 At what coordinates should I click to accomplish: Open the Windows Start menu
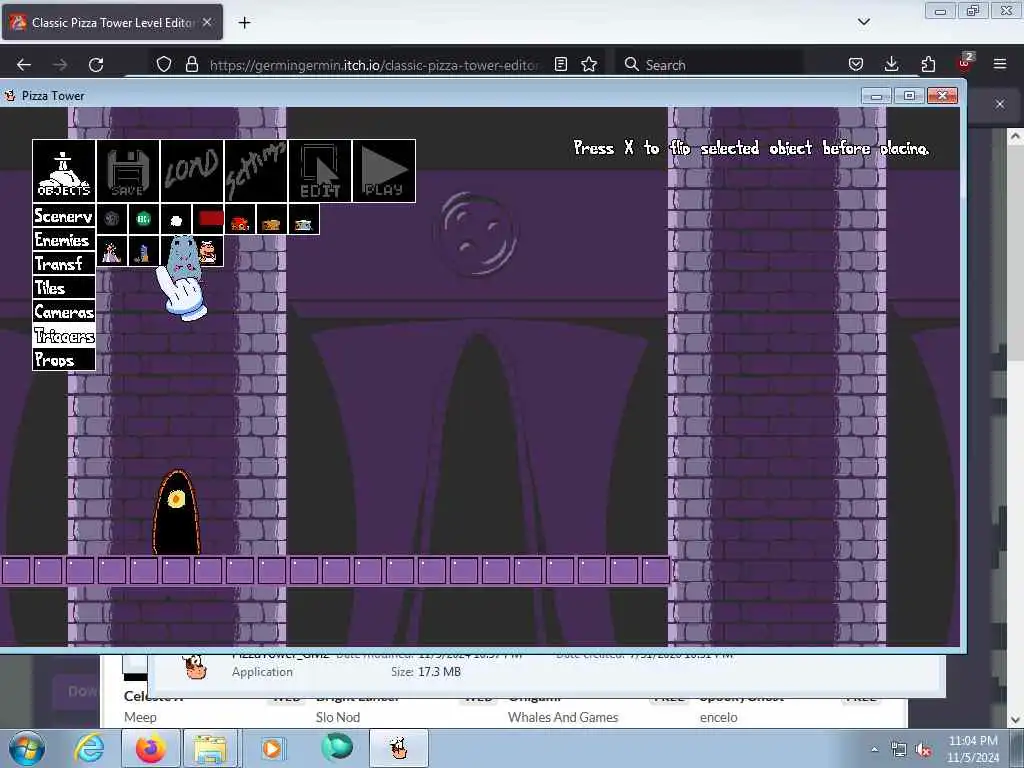pyautogui.click(x=26, y=748)
